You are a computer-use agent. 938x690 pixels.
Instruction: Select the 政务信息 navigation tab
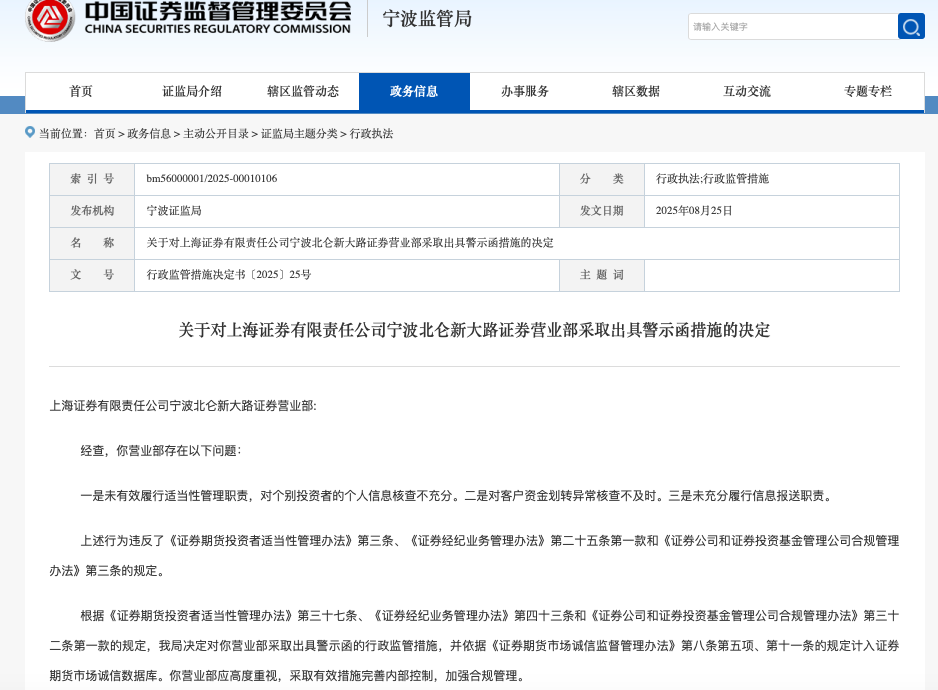click(x=414, y=92)
